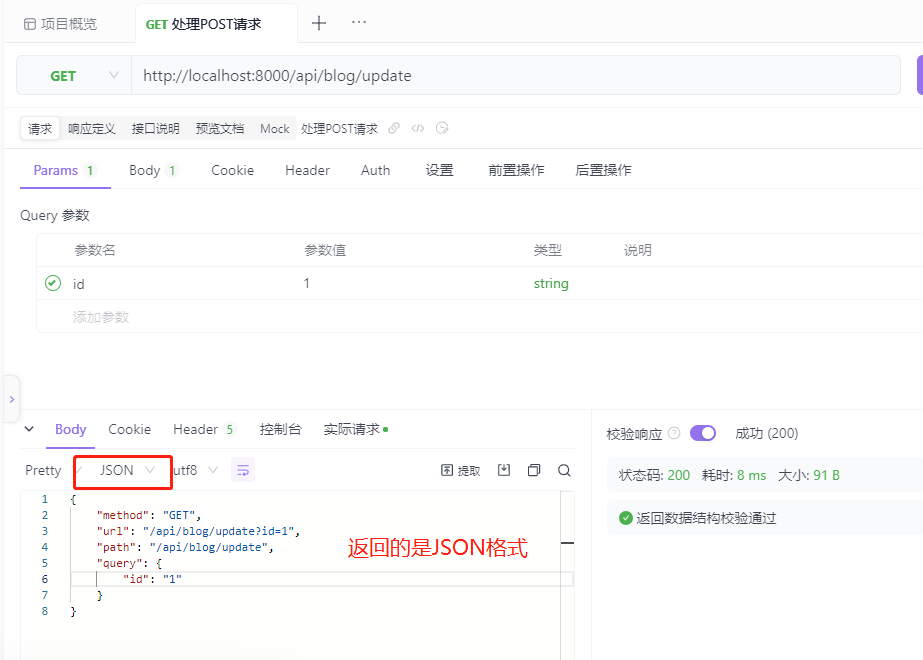Viewport: 923px width, 660px height.
Task: Collapse the response panel with chevron
Action: click(29, 429)
